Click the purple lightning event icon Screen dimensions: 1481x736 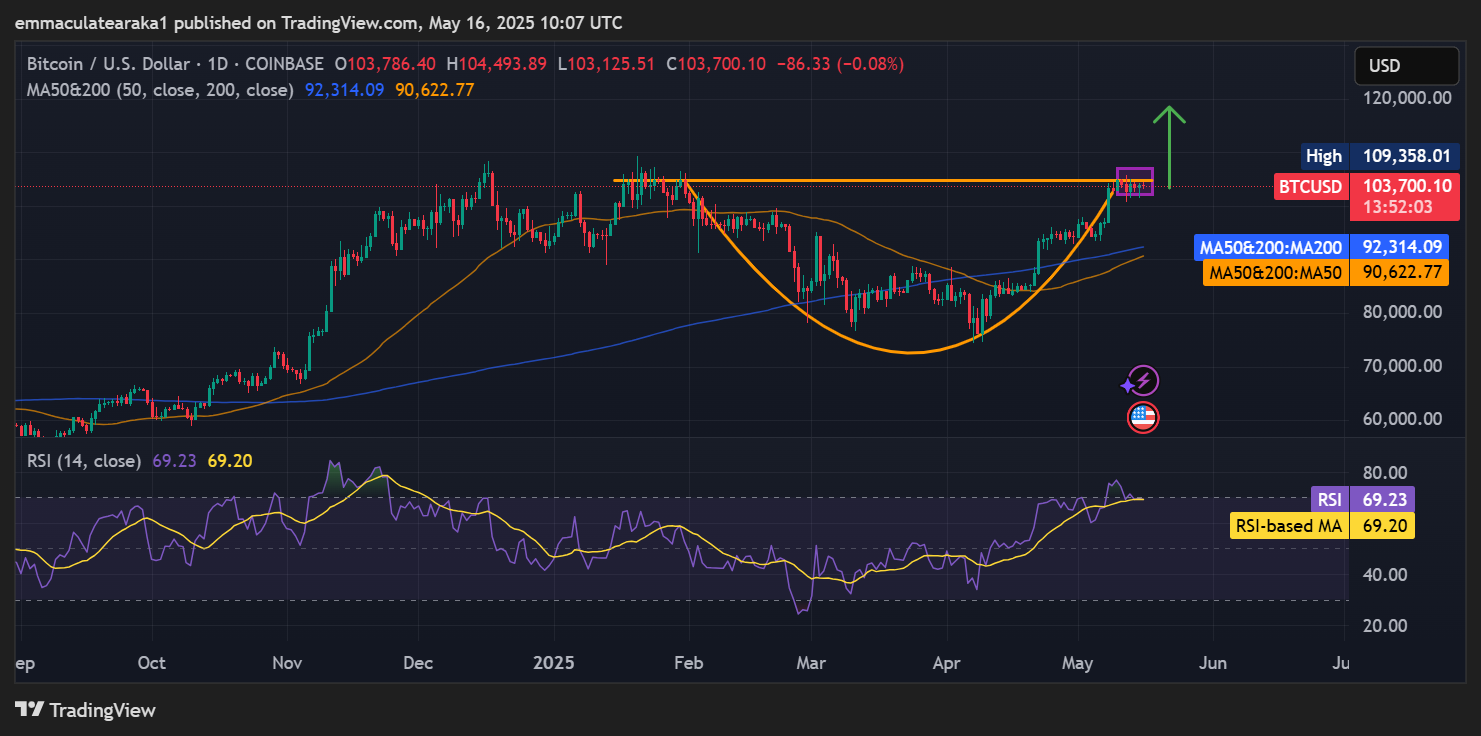pyautogui.click(x=1143, y=380)
